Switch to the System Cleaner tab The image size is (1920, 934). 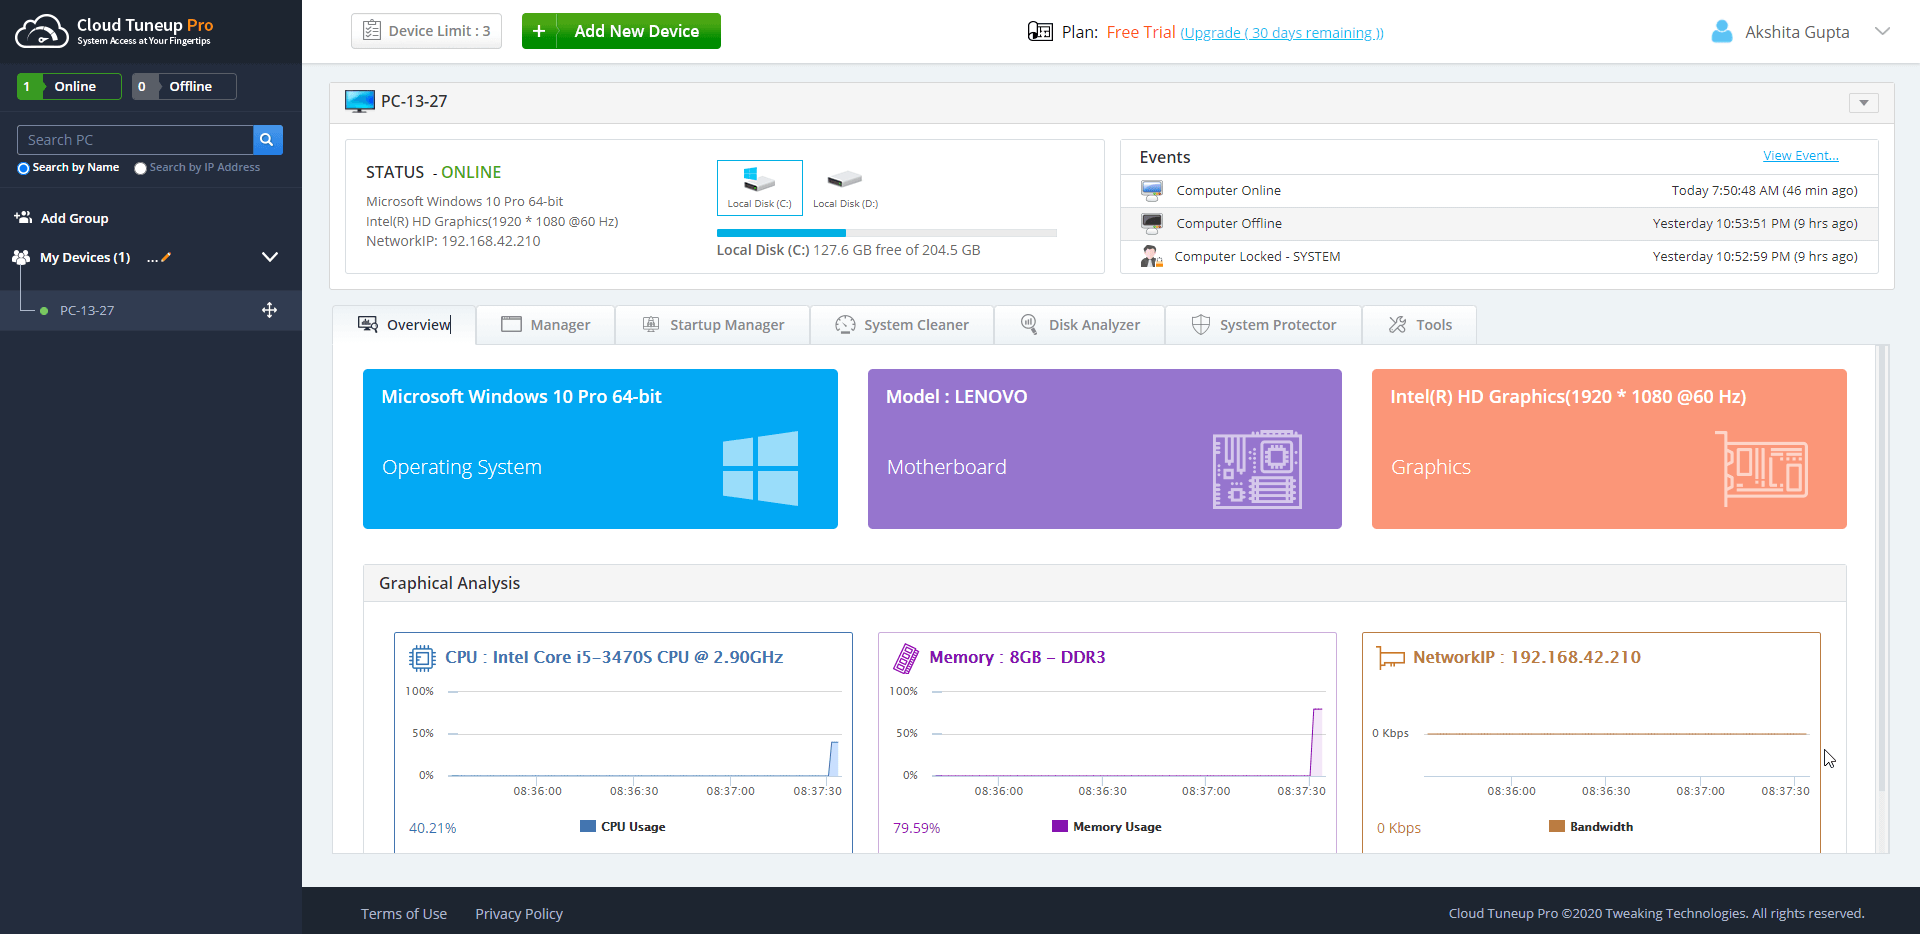point(902,324)
